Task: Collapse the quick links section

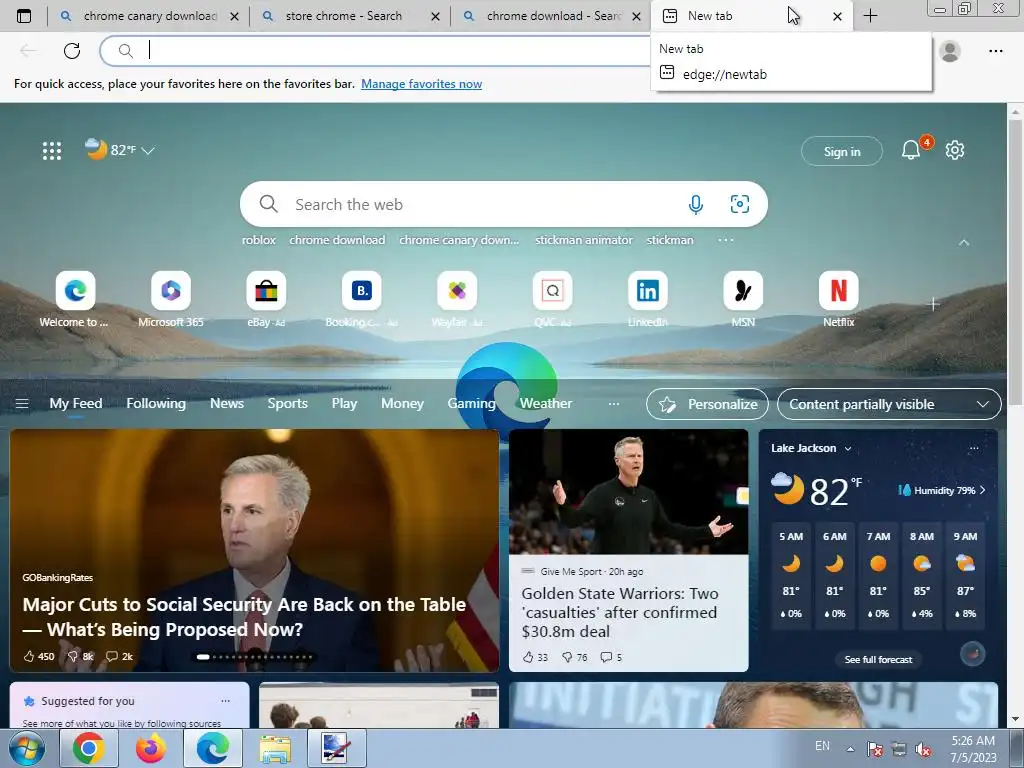Action: pos(964,242)
